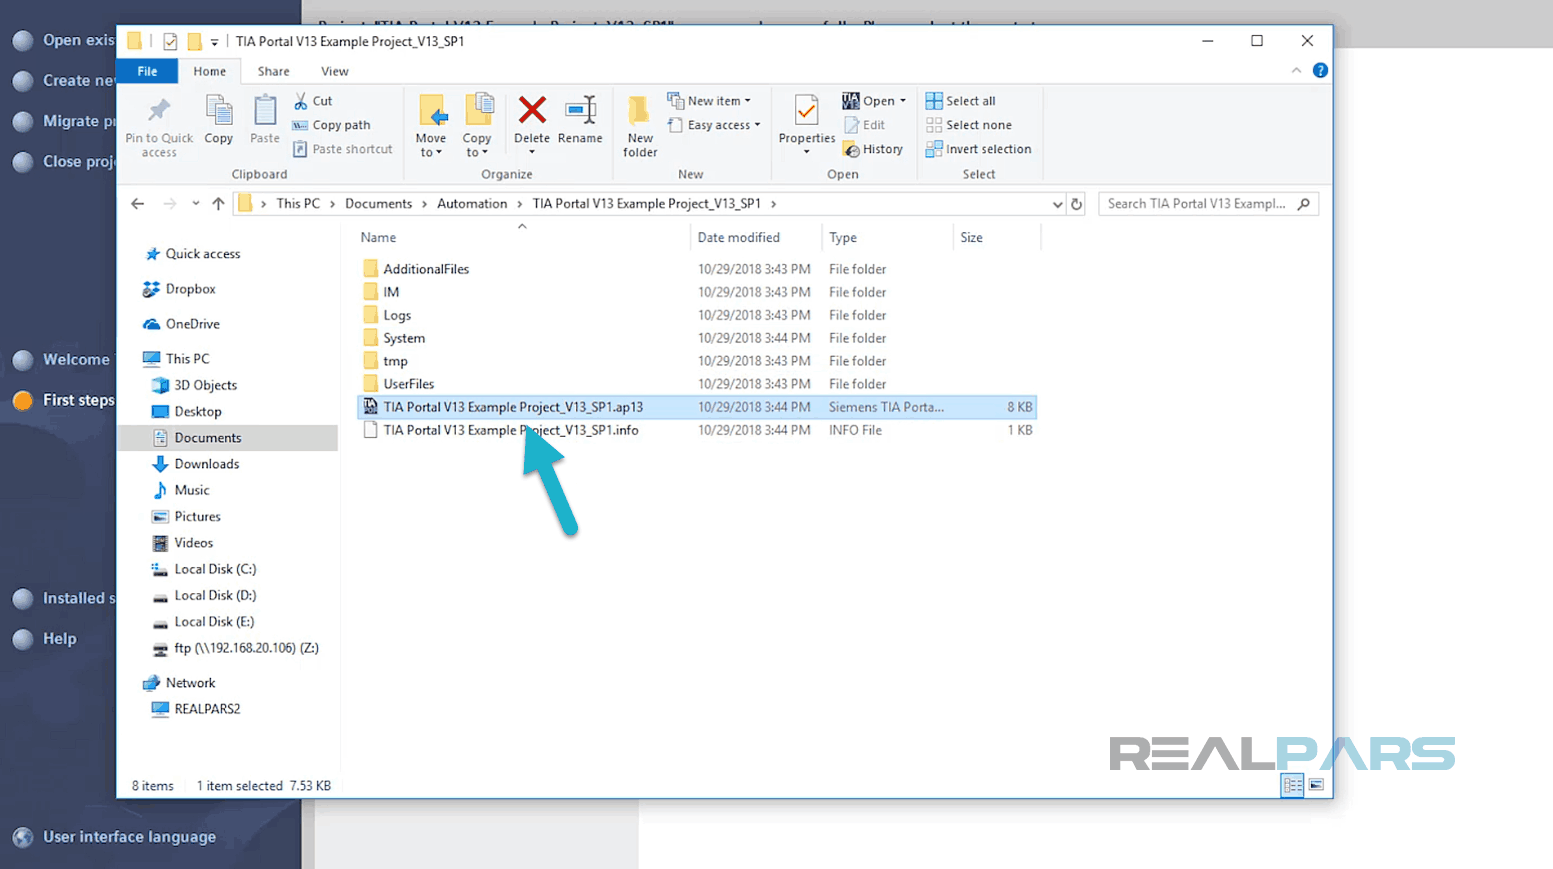
Task: Open Local Disk (C:) in navigation pane
Action: tap(215, 569)
